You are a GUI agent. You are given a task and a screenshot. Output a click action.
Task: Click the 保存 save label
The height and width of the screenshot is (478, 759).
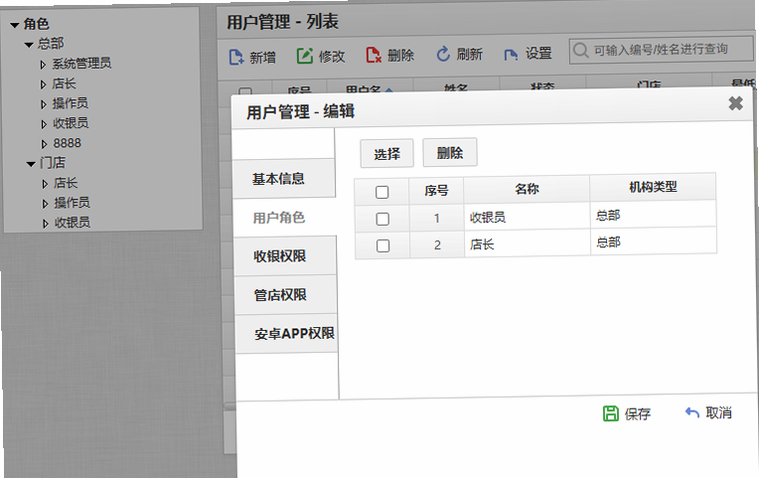[638, 414]
